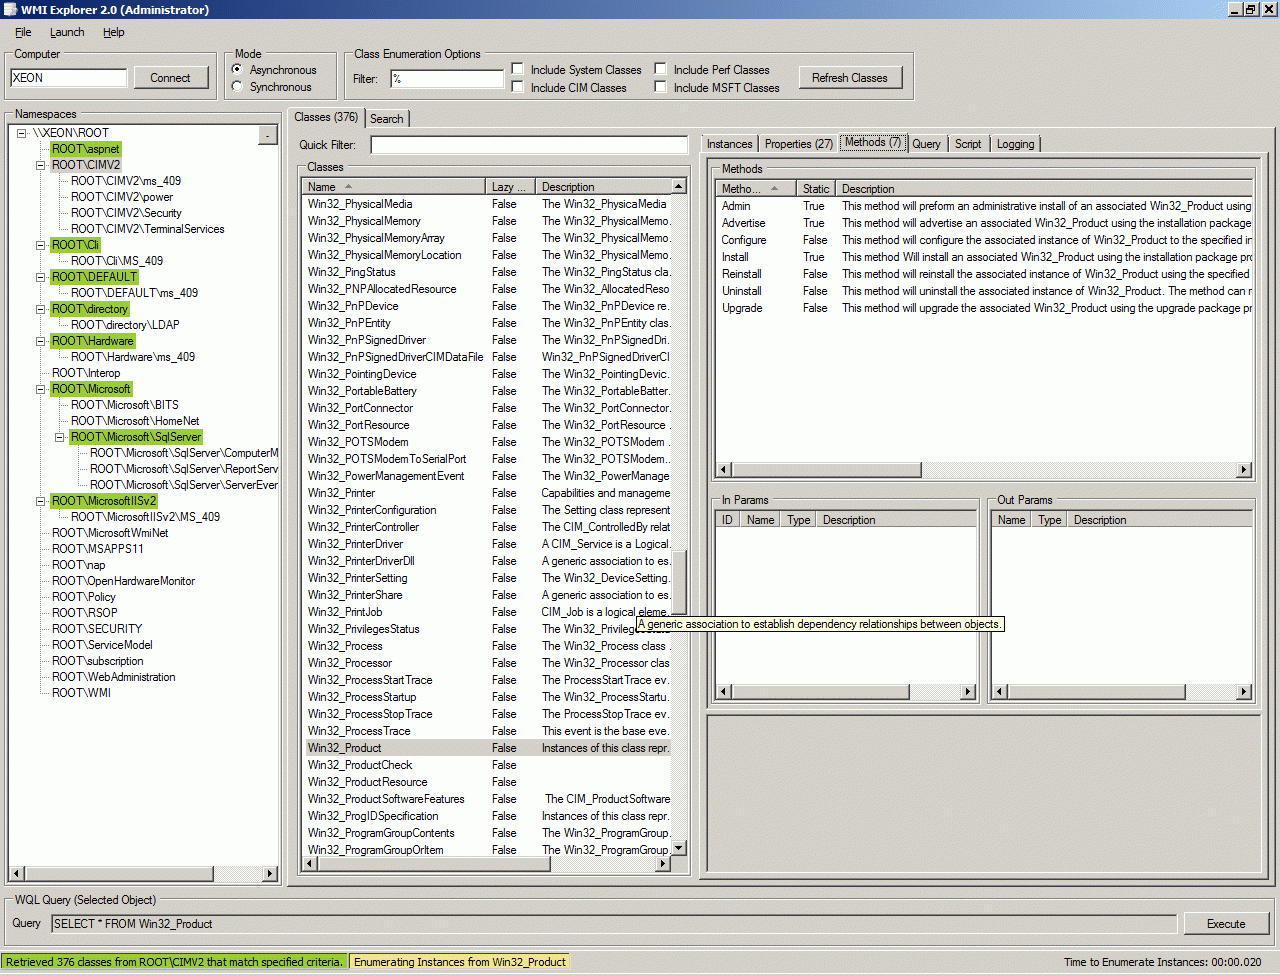The width and height of the screenshot is (1280, 976).
Task: Open the Script tab
Action: (968, 144)
